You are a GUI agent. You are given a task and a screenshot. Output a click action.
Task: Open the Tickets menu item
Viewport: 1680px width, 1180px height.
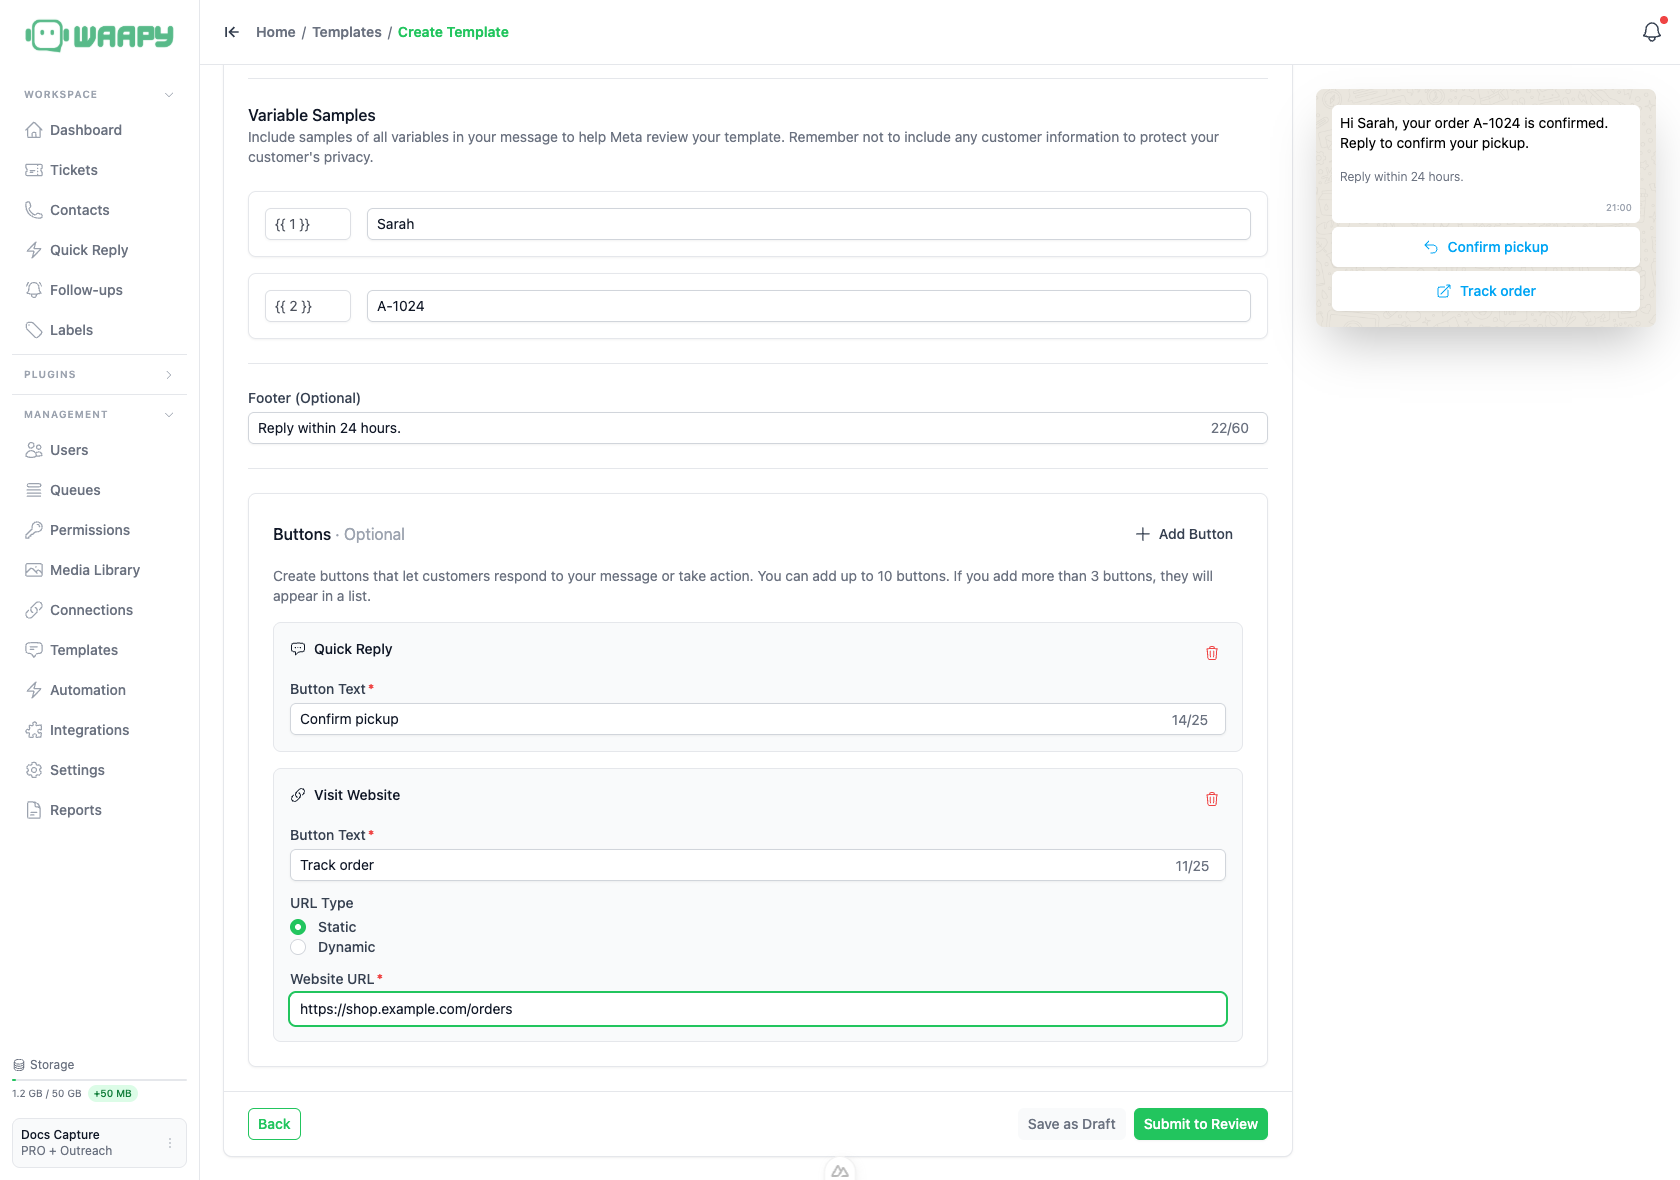(99, 170)
